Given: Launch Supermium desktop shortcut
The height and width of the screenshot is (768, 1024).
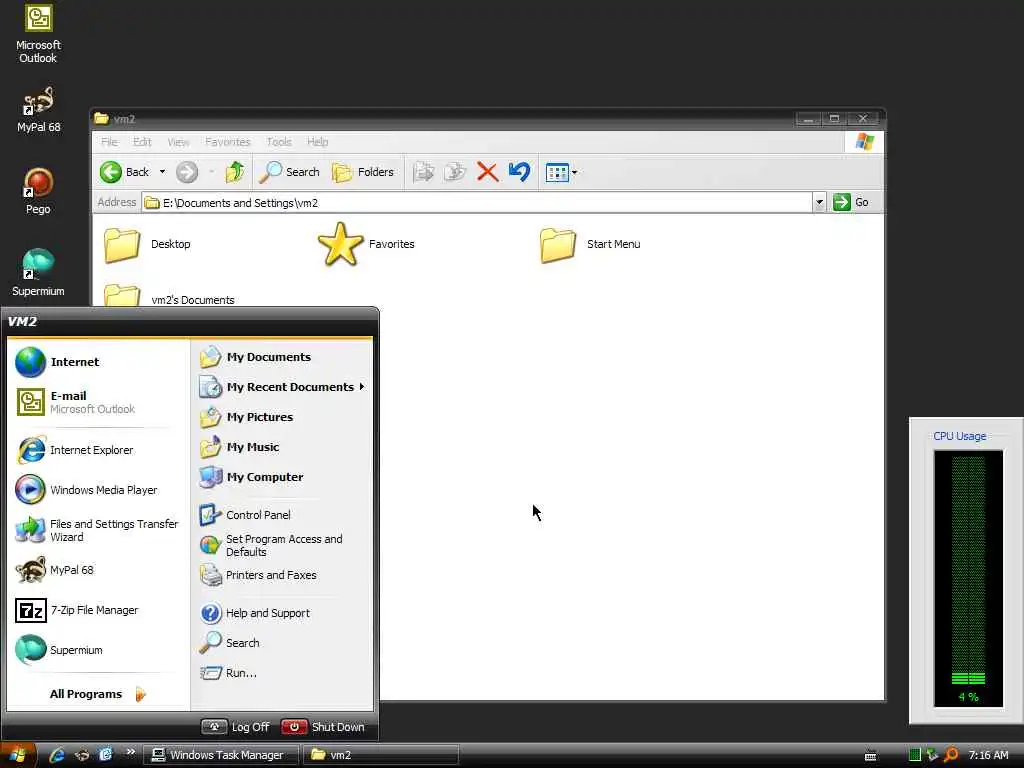Looking at the screenshot, I should click(x=38, y=273).
